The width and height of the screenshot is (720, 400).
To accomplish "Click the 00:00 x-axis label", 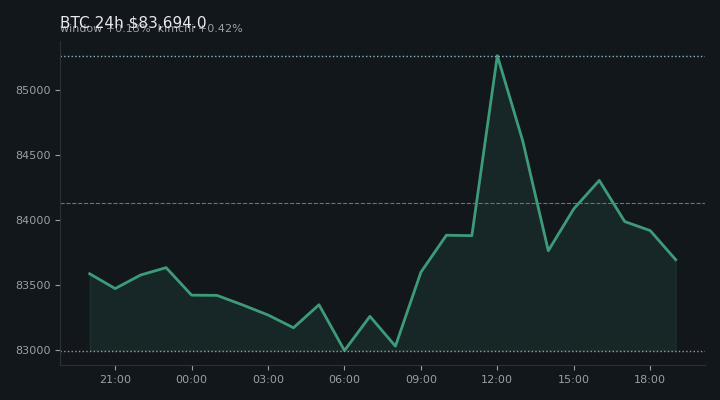I will click(192, 379).
